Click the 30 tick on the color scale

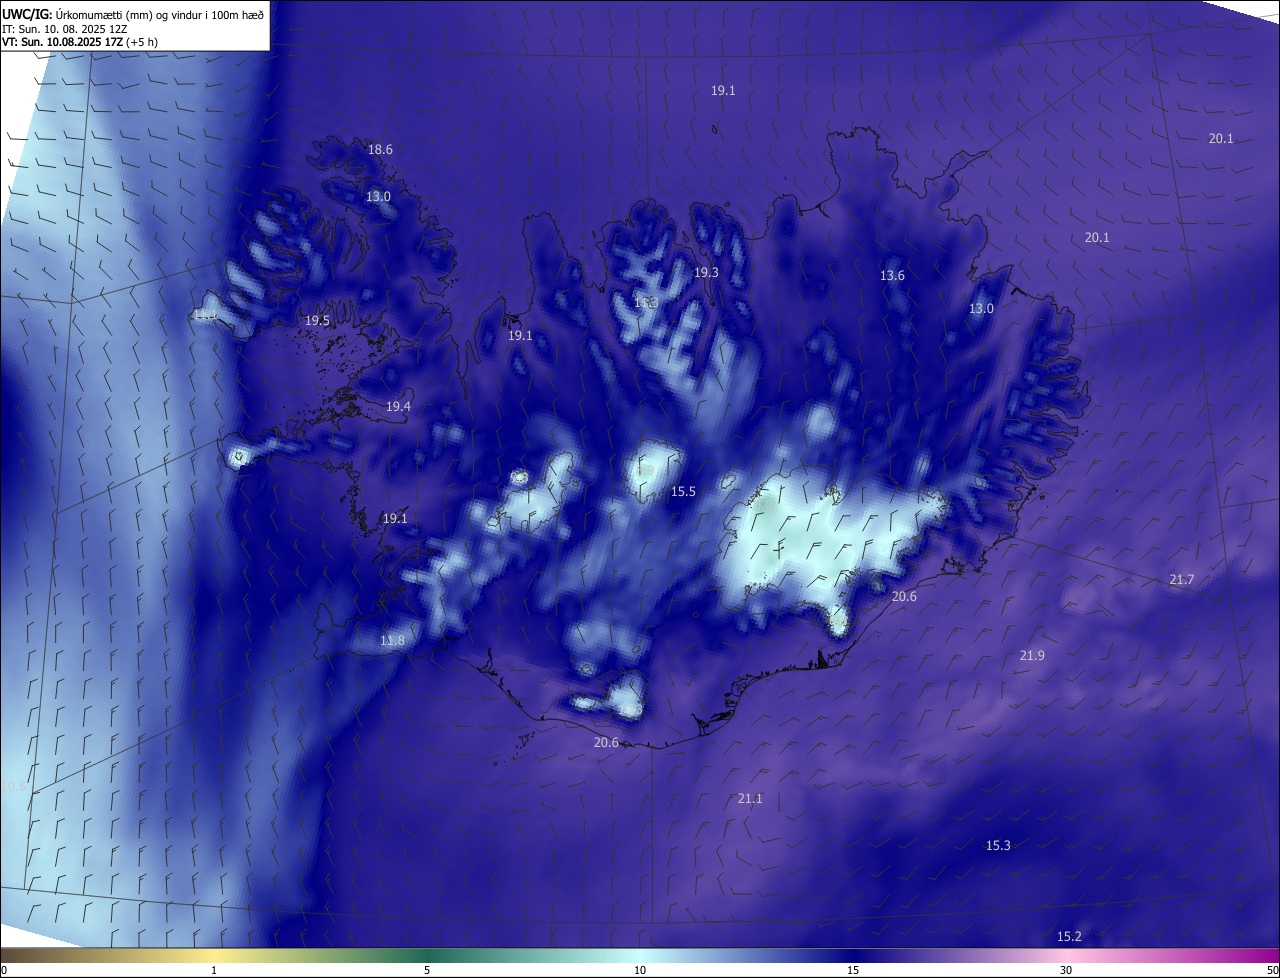click(x=1066, y=970)
